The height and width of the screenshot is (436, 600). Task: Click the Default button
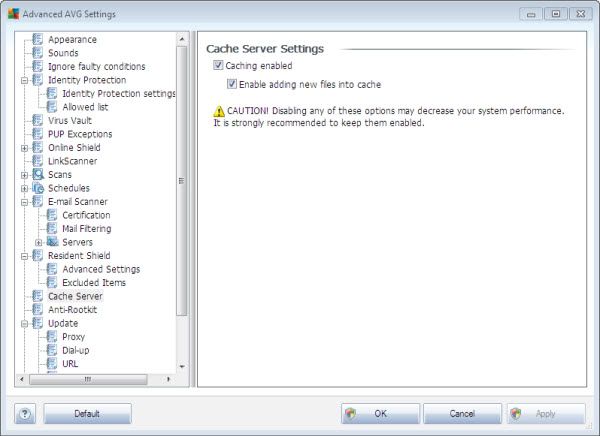click(87, 413)
